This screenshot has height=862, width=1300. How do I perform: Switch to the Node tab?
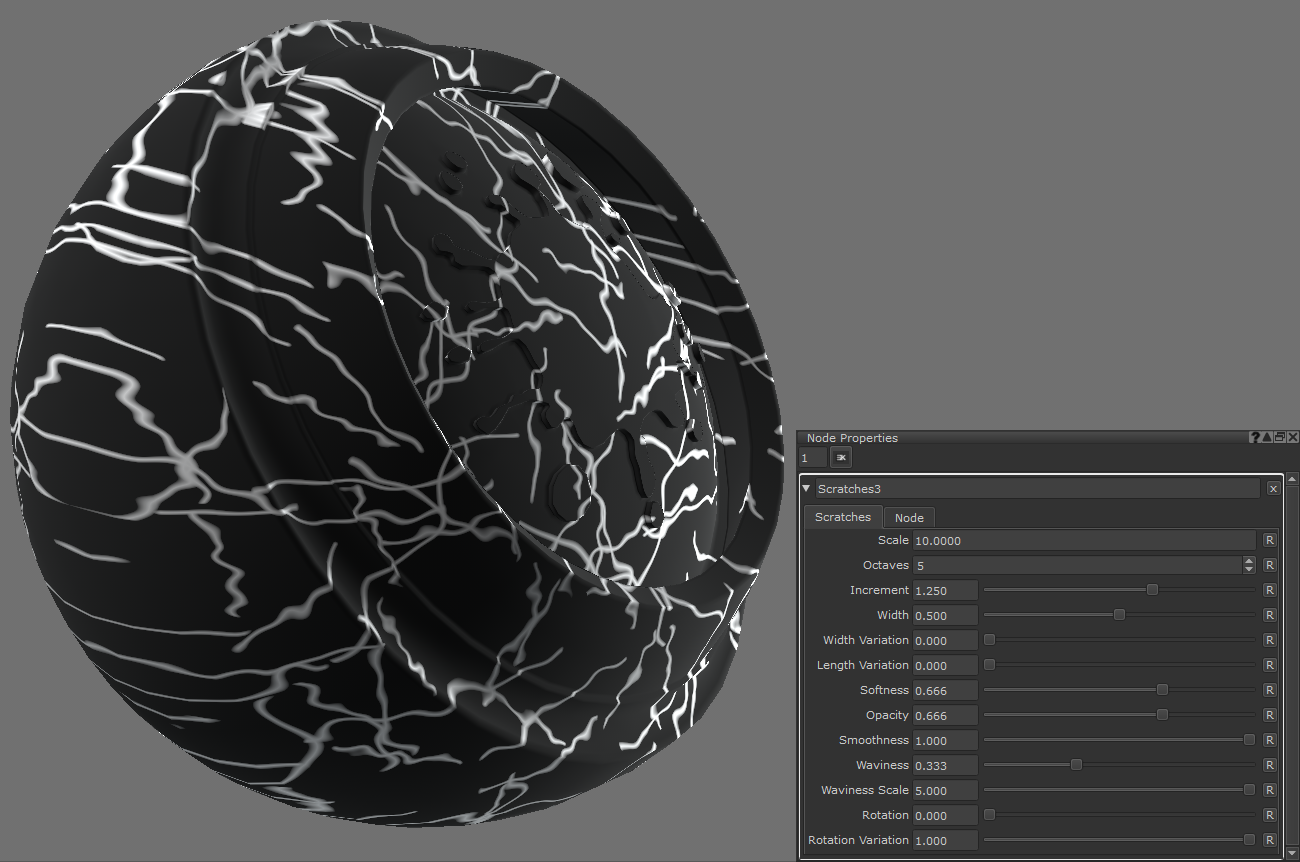coord(909,517)
